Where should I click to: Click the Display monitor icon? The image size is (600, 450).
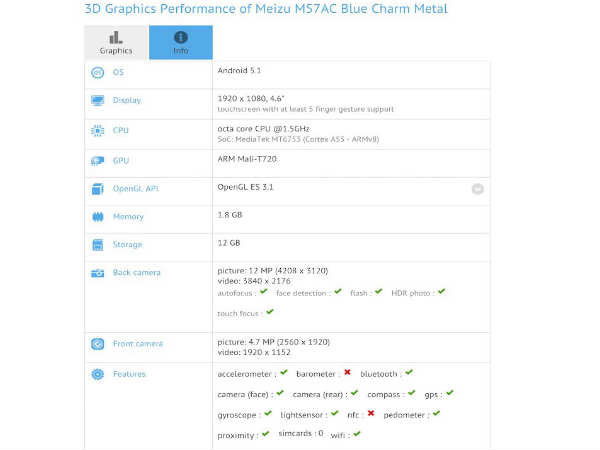[98, 100]
